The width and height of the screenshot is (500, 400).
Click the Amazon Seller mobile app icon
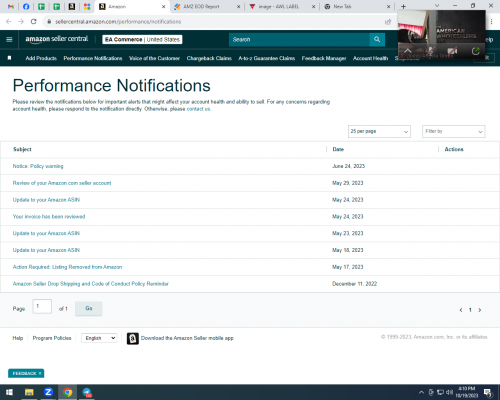click(133, 338)
